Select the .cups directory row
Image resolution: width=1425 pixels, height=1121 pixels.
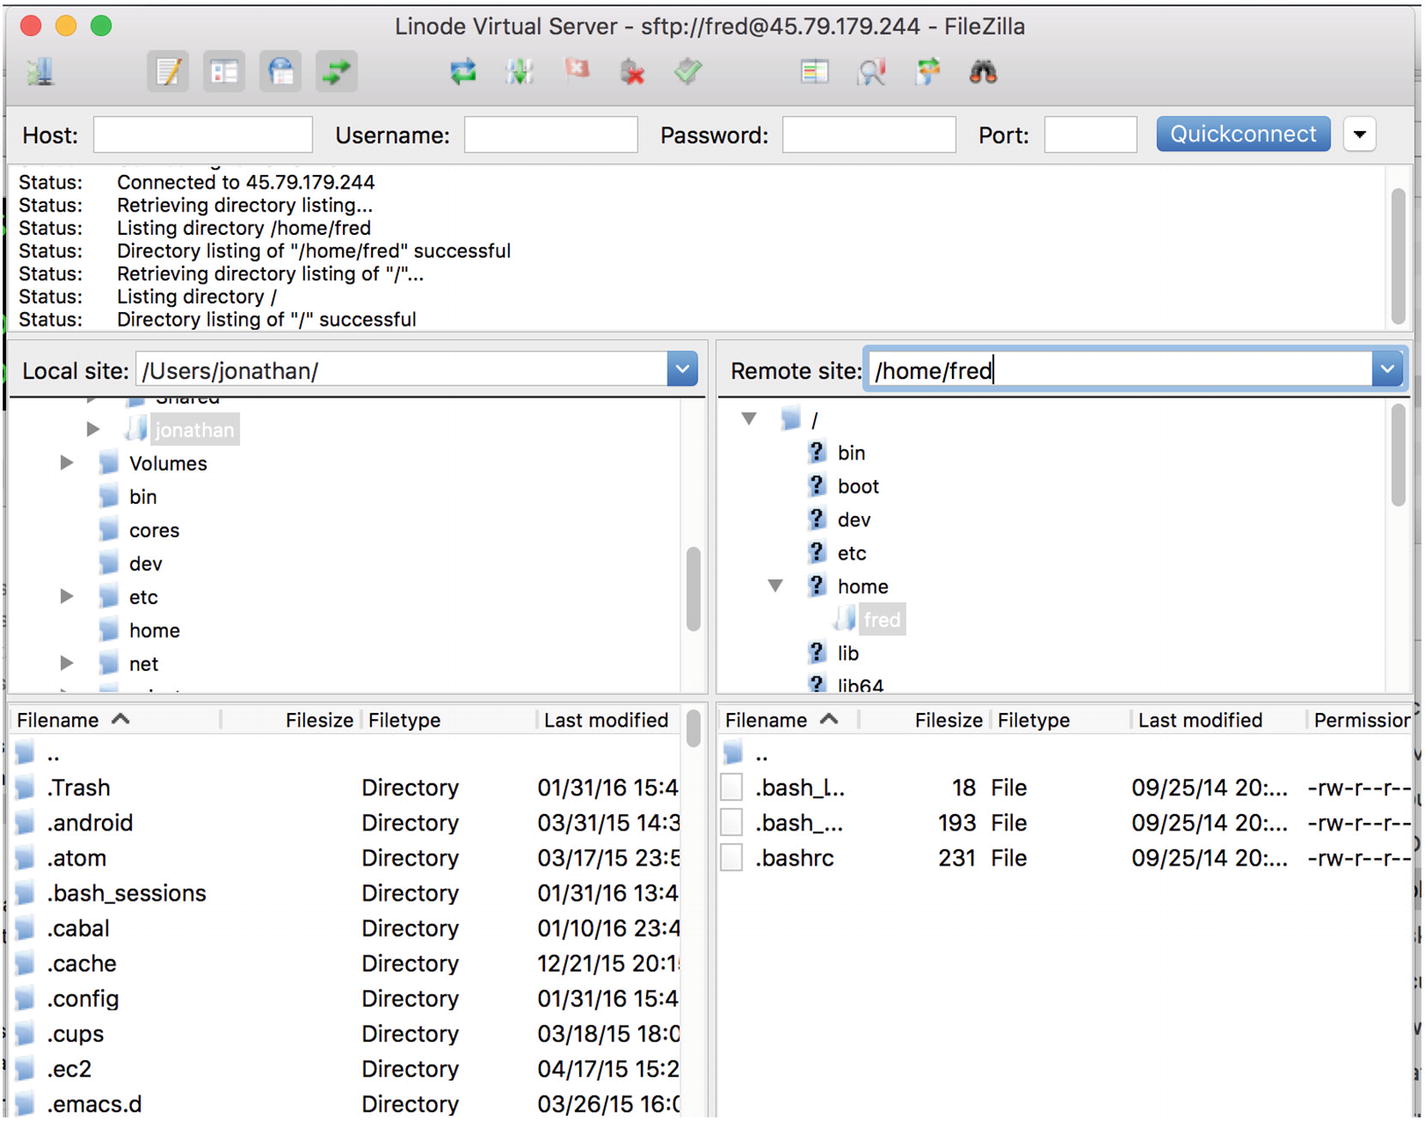pos(346,1034)
